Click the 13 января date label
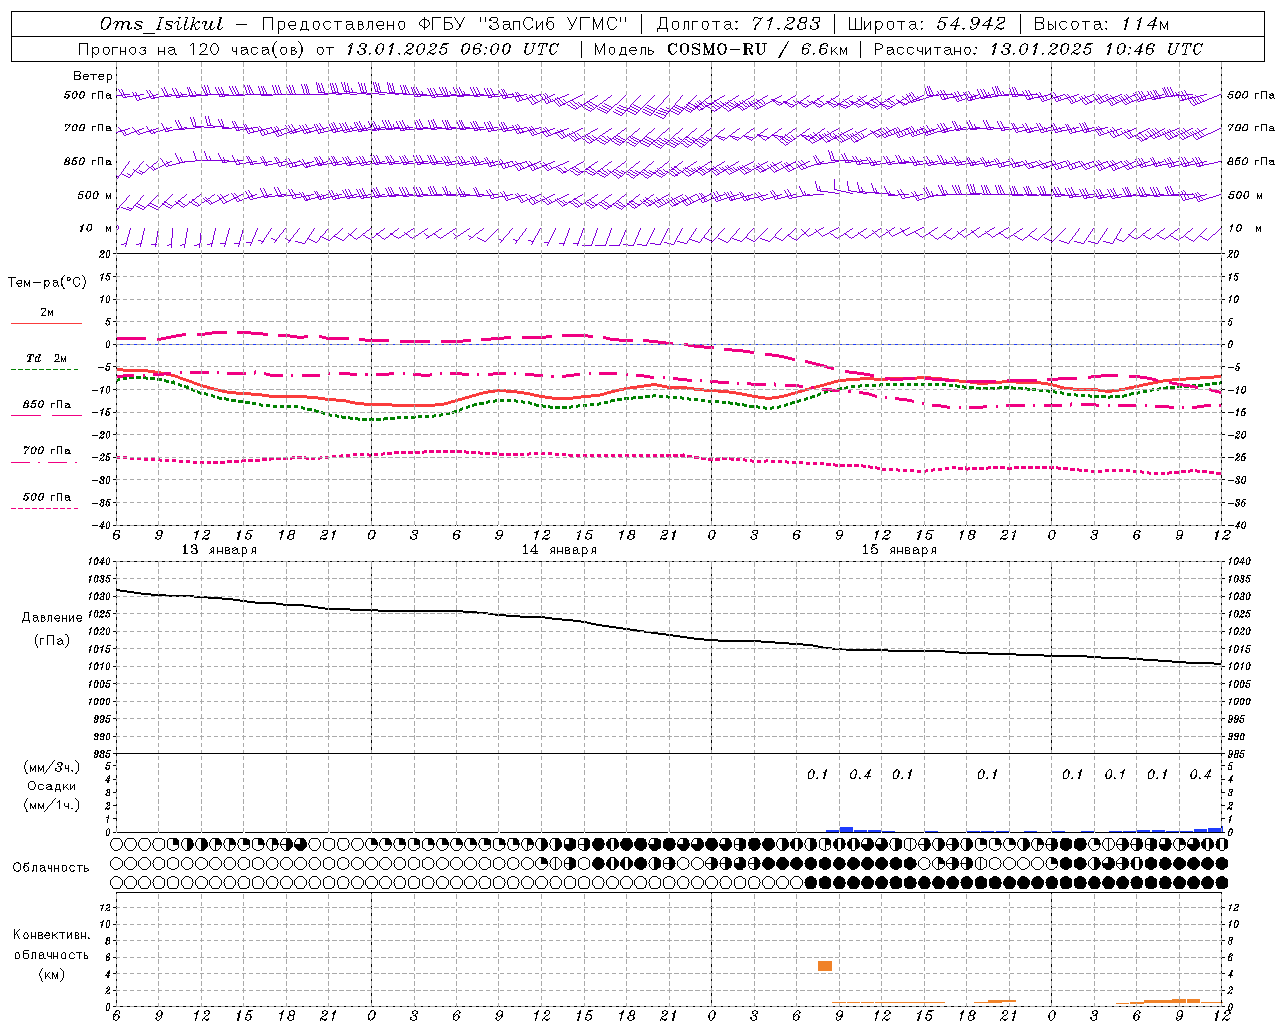 click(x=218, y=550)
